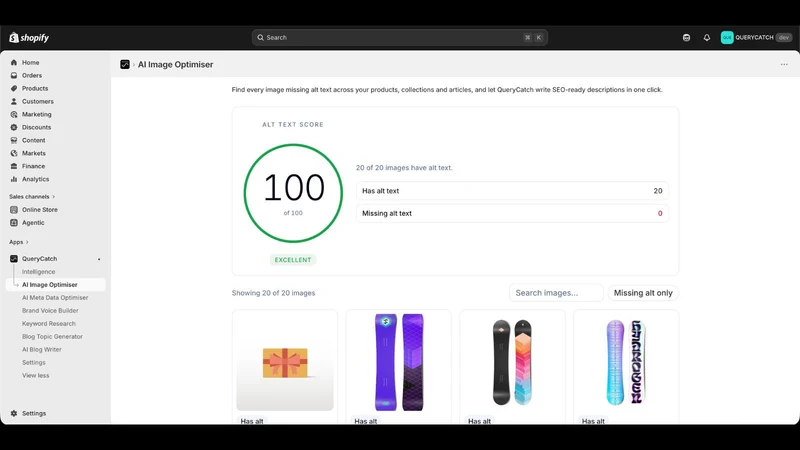
Task: Click 'Showing 20 of 20 images' text
Action: tap(273, 293)
